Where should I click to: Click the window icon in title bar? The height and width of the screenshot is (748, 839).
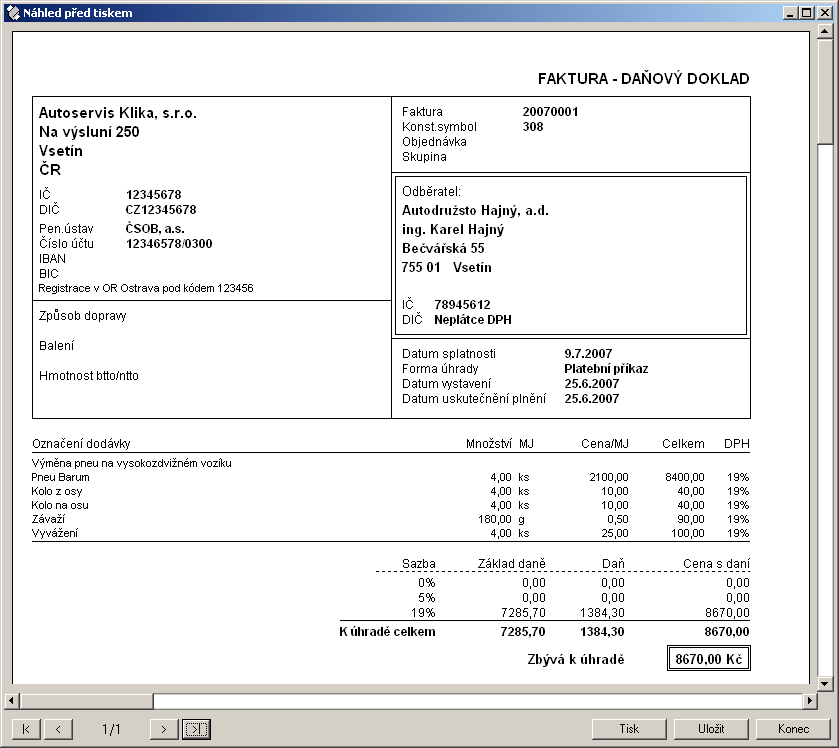coord(13,13)
